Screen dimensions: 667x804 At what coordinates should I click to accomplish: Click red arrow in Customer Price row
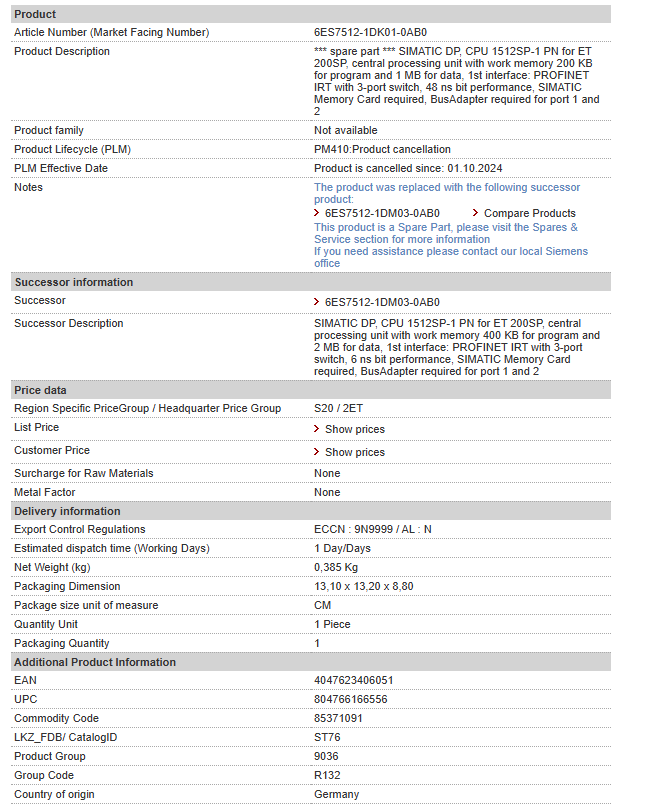pyautogui.click(x=318, y=452)
